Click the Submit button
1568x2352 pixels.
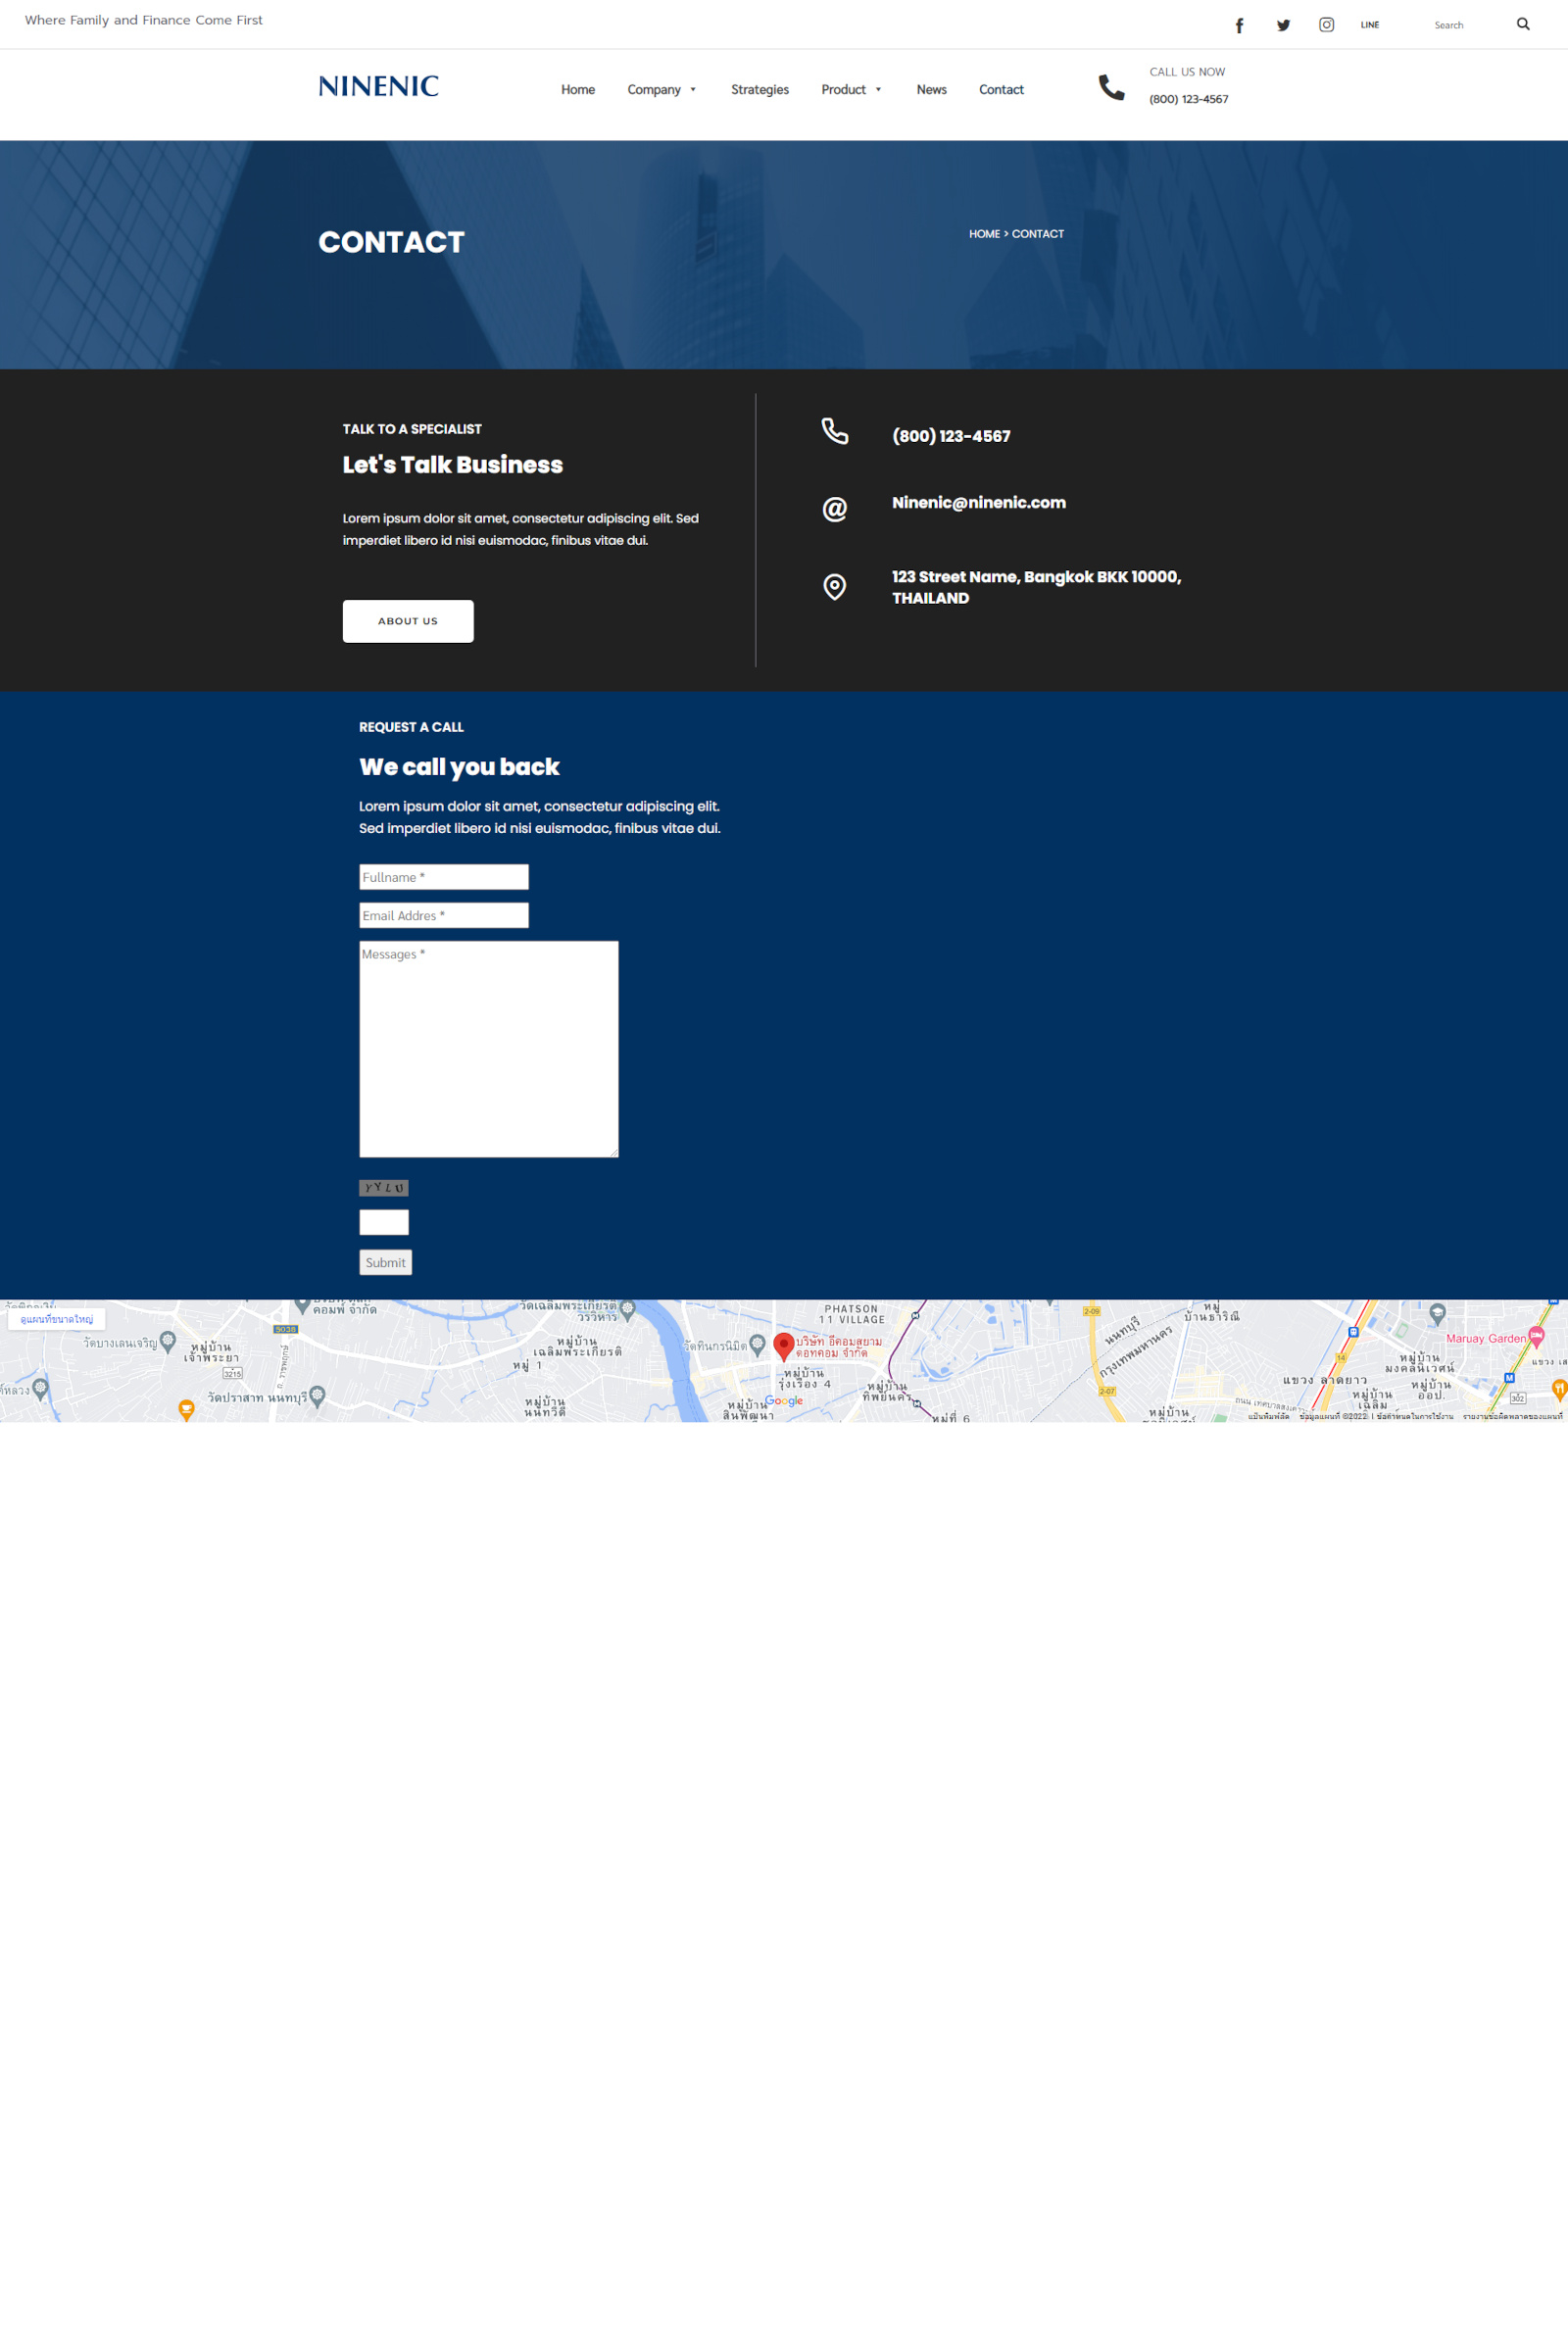click(386, 1263)
